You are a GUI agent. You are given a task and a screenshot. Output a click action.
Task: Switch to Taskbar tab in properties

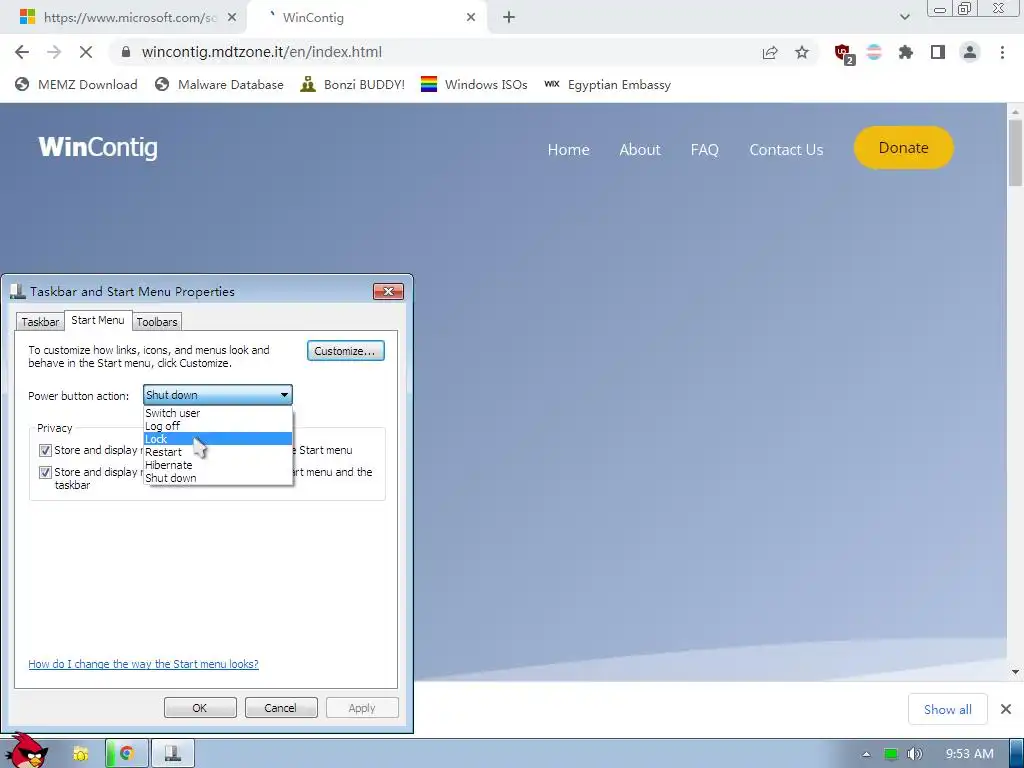click(x=40, y=322)
